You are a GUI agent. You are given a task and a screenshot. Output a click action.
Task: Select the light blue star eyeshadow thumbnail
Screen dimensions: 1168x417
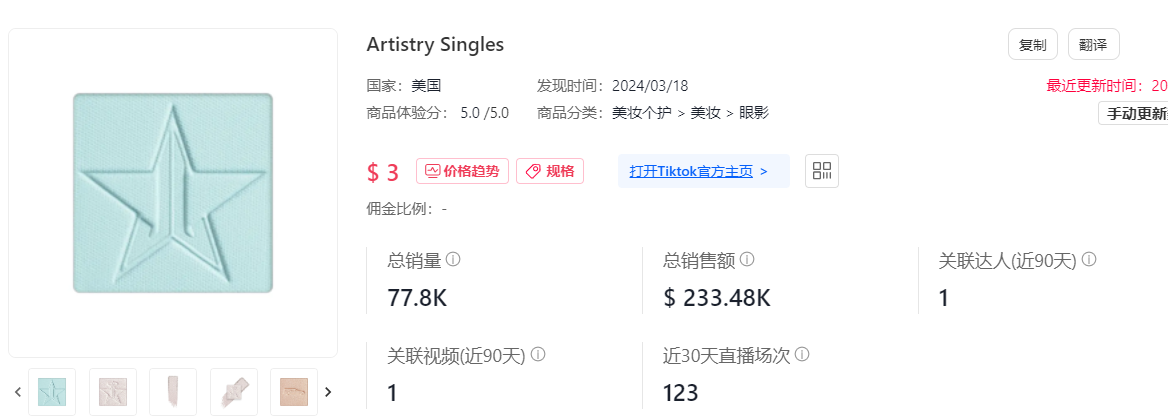click(x=52, y=392)
